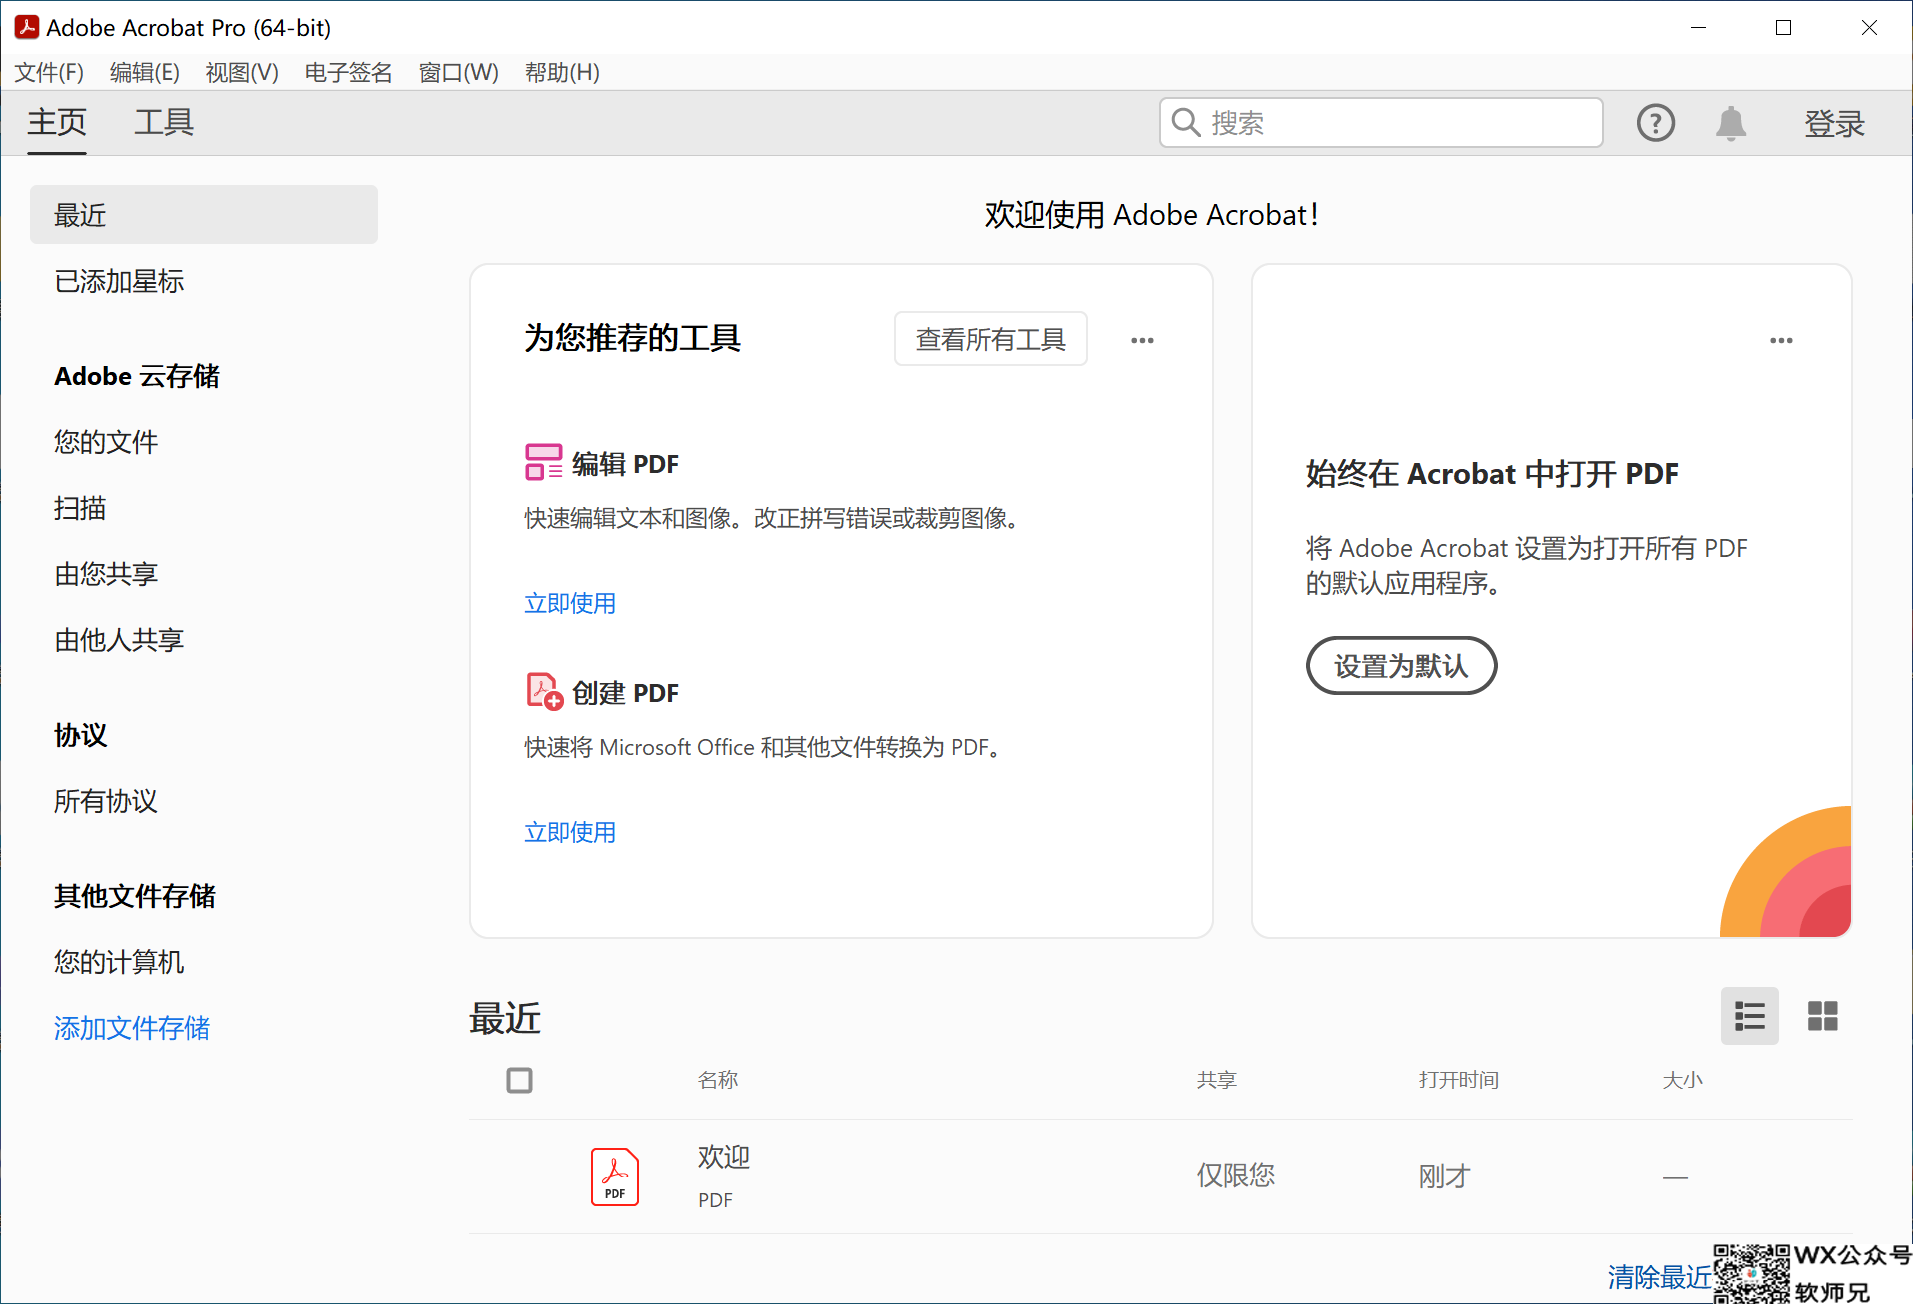1913x1304 pixels.
Task: Click the search magnifier icon
Action: (1186, 122)
